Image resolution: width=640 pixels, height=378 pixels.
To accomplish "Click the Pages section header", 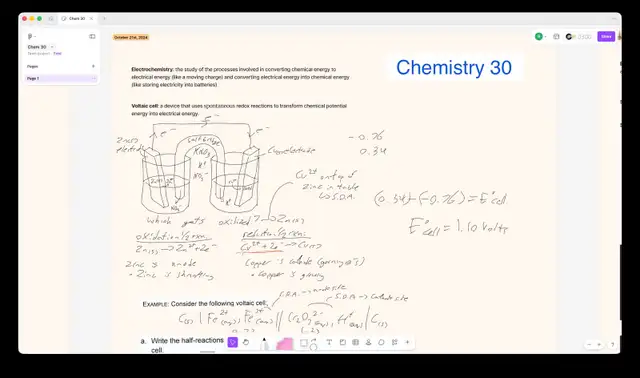I will (x=33, y=66).
